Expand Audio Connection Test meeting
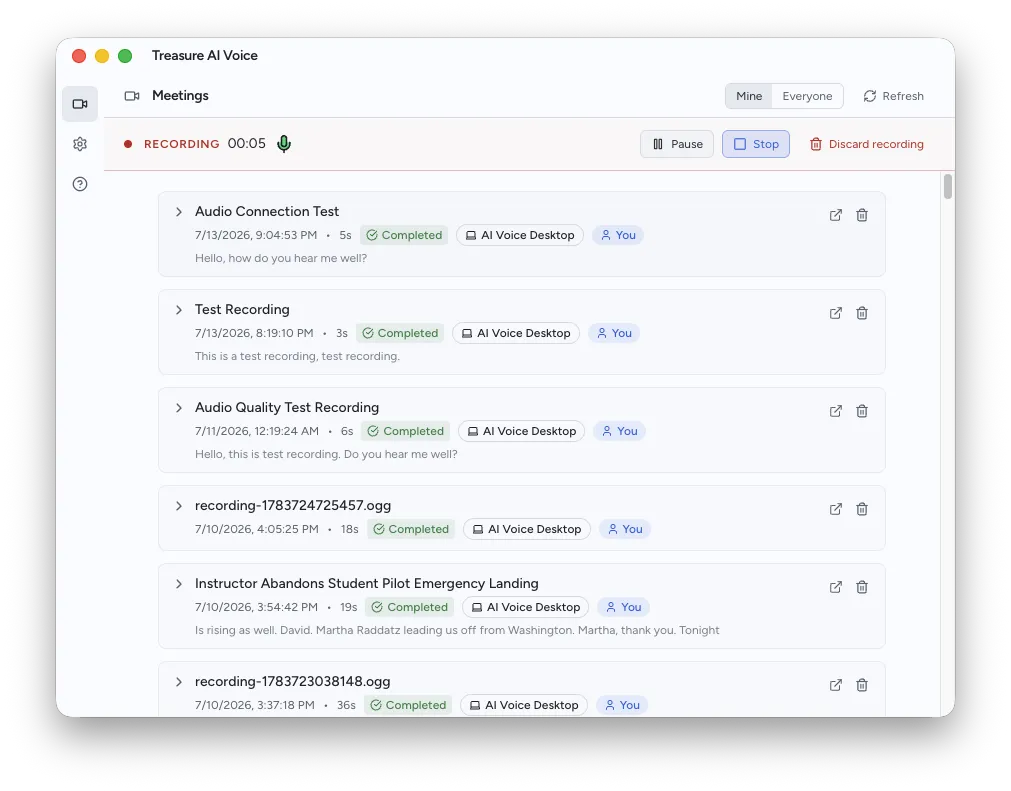1011x791 pixels. (x=179, y=212)
